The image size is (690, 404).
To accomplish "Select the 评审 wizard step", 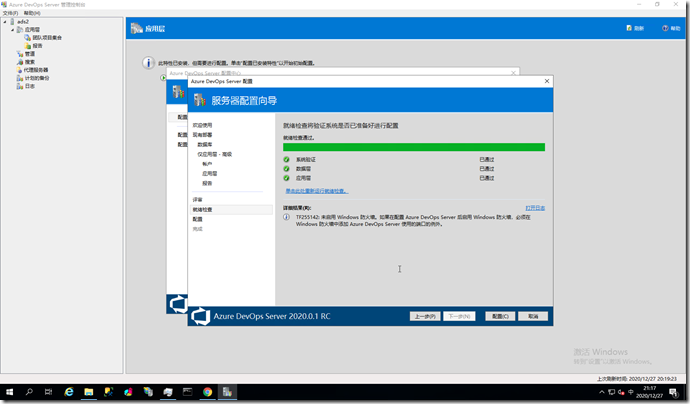I will pyautogui.click(x=198, y=199).
